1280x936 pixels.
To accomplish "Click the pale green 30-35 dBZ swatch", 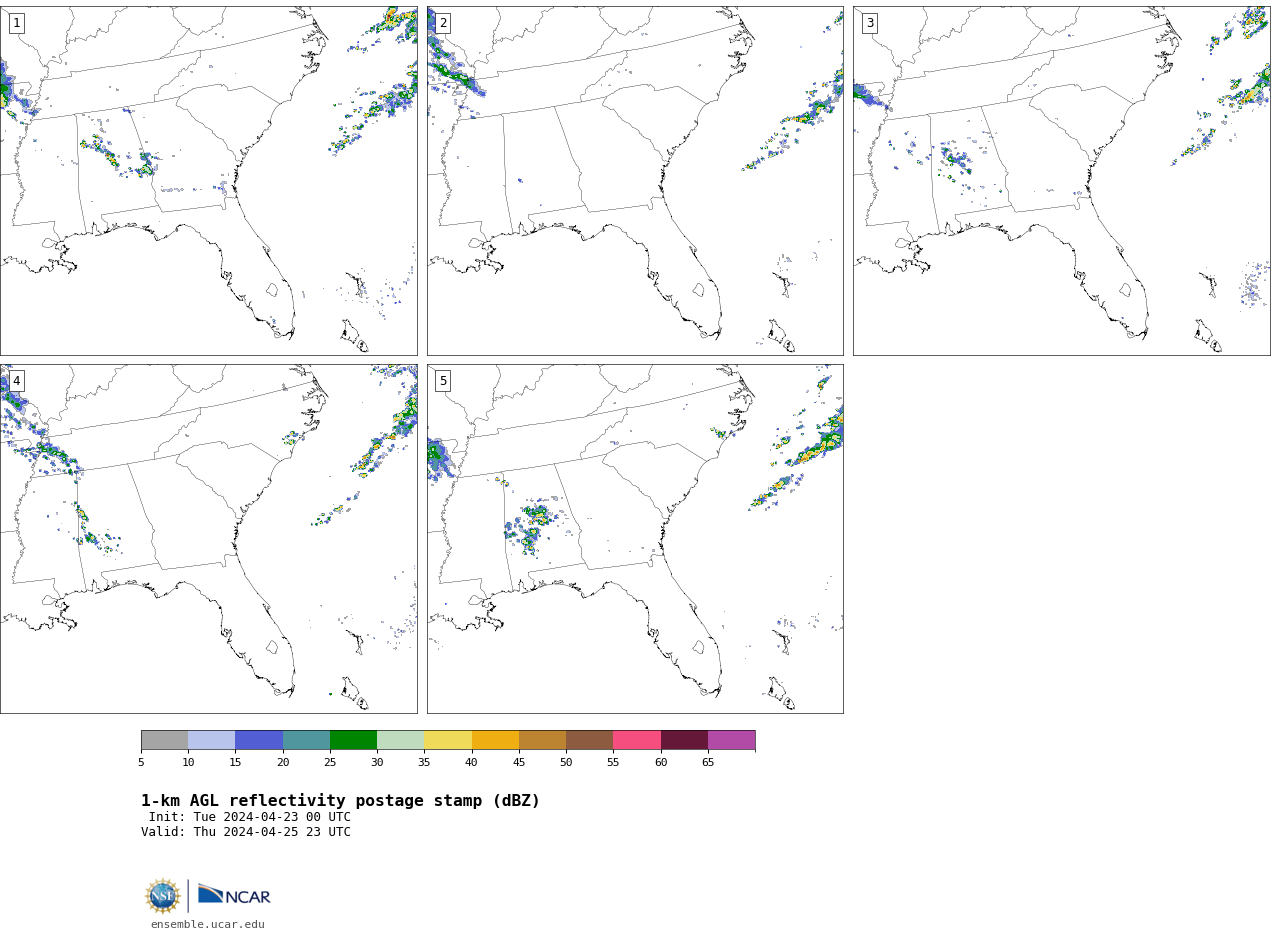I will 401,740.
